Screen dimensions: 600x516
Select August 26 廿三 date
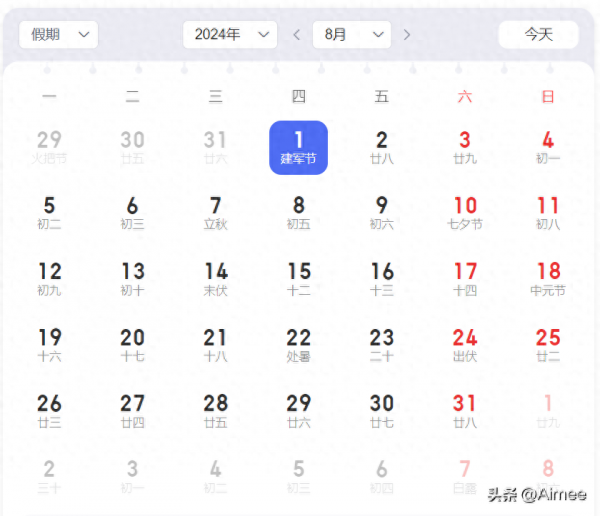[x=49, y=410]
